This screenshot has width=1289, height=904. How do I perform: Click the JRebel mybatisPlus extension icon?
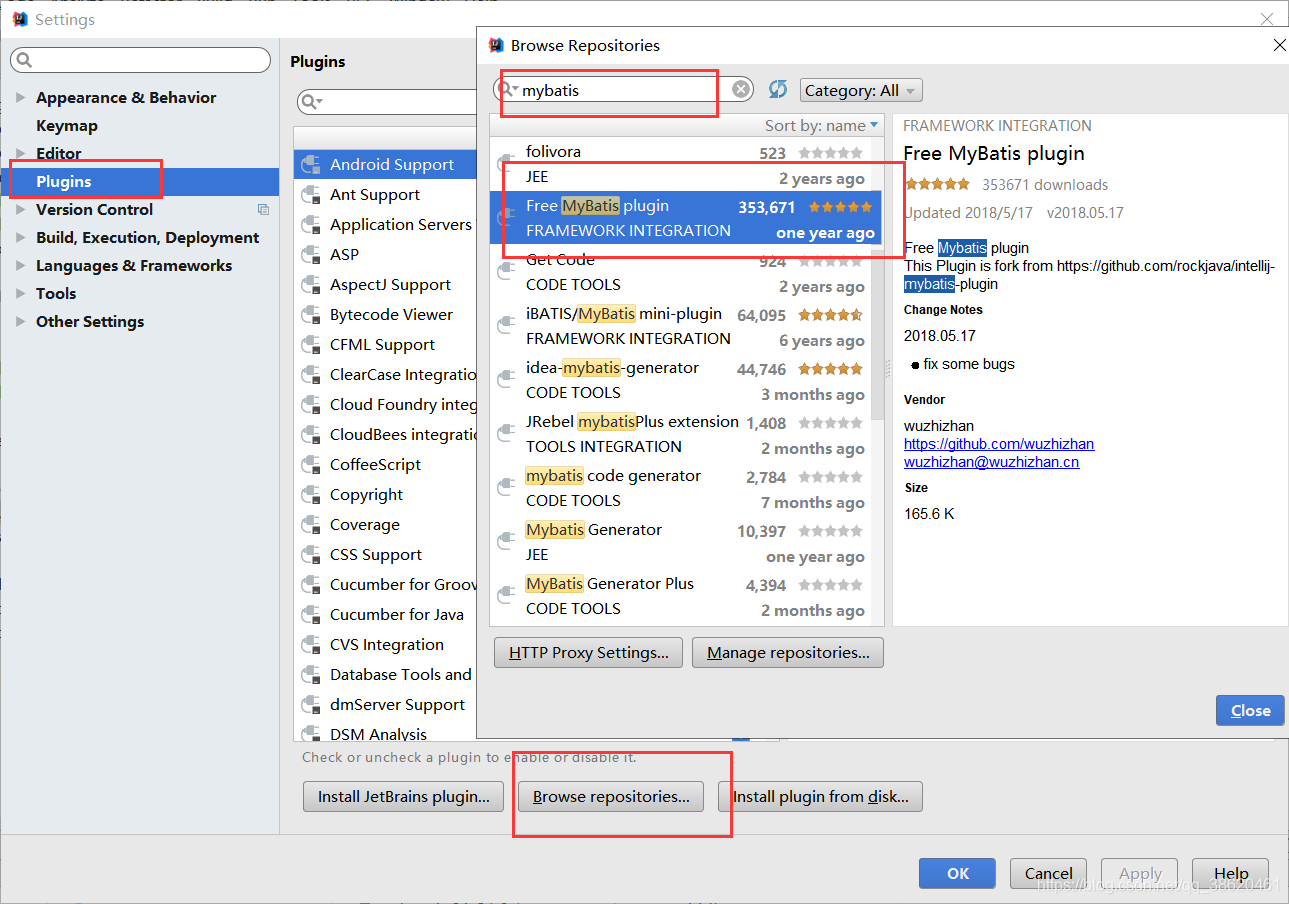(506, 434)
